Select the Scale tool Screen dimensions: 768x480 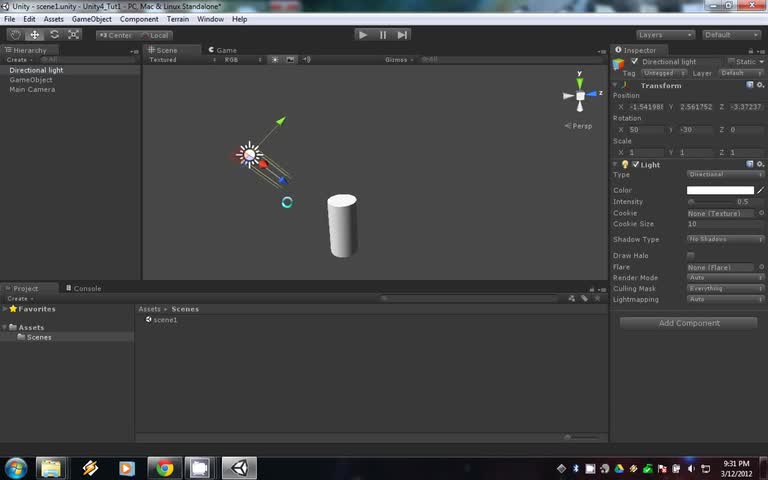(x=73, y=35)
